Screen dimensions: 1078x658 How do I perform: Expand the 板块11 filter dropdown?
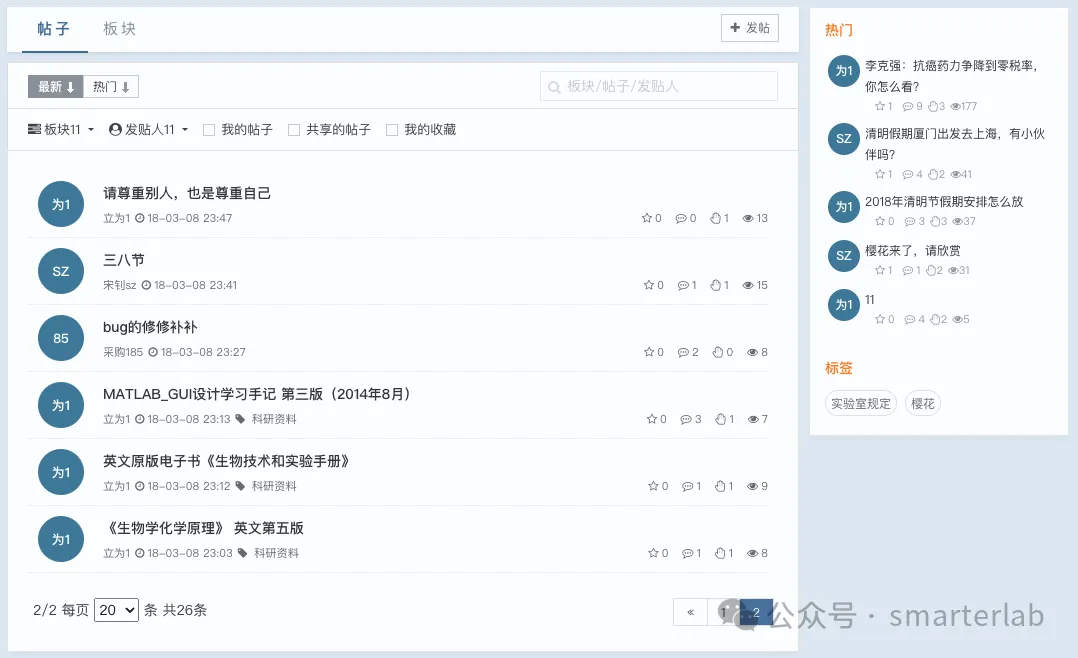pyautogui.click(x=61, y=129)
